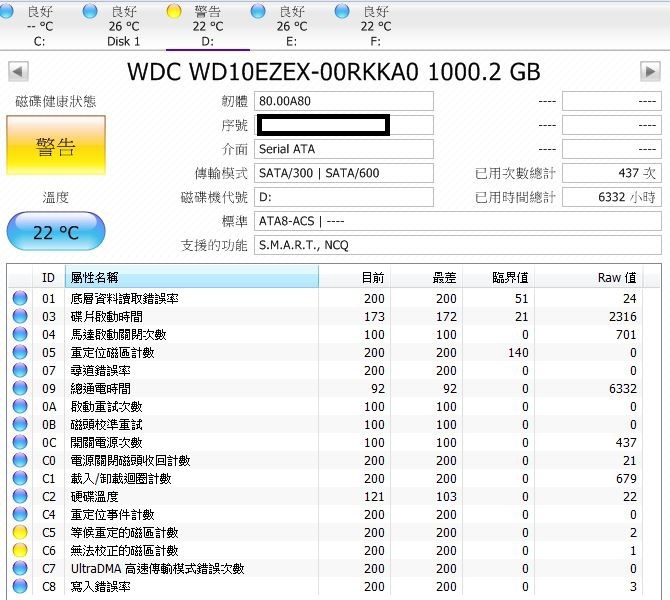The image size is (670, 600).
Task: Click the disk model title WDC WD10EZEX-00RKKA0
Action: coord(273,71)
